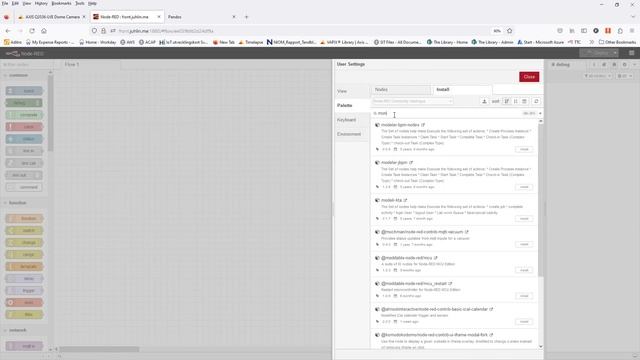The width and height of the screenshot is (640, 360).
Task: Select the template node in palette
Action: [24, 267]
